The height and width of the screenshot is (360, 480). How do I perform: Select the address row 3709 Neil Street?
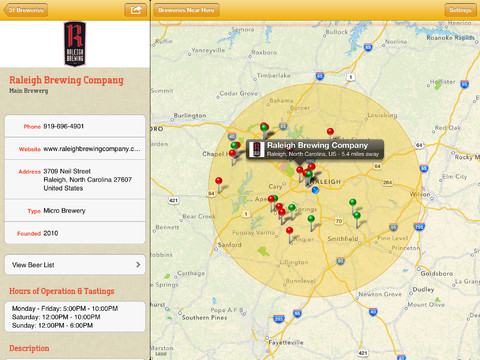pyautogui.click(x=75, y=180)
